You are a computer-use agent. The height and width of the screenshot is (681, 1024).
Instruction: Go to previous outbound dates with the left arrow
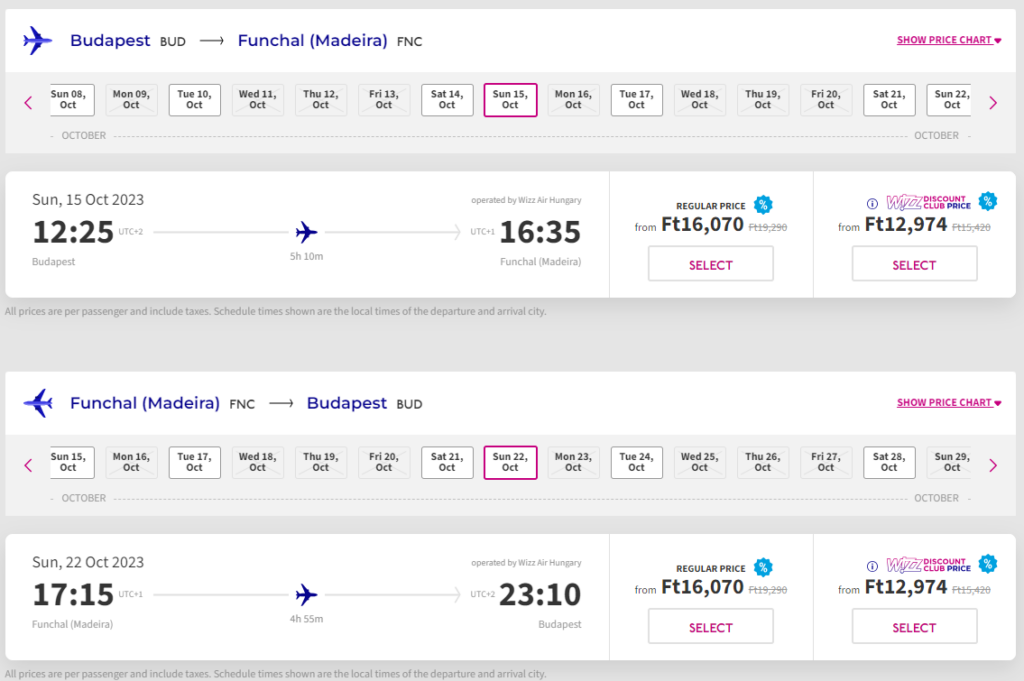28,102
